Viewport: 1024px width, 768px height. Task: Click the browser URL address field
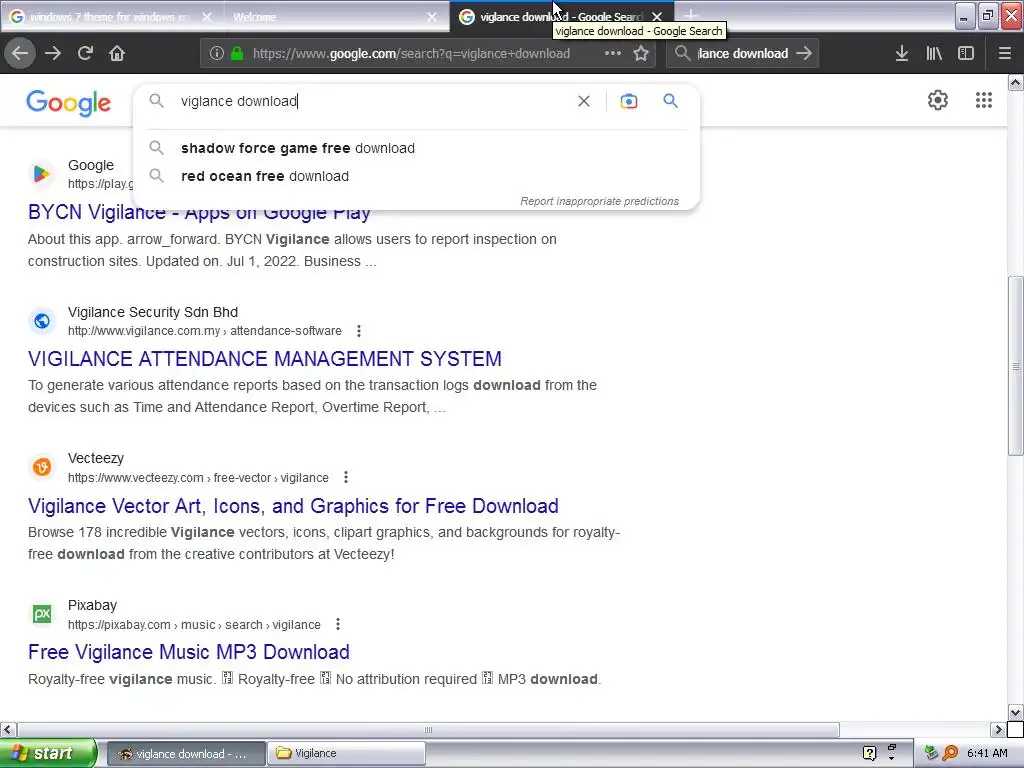point(411,54)
